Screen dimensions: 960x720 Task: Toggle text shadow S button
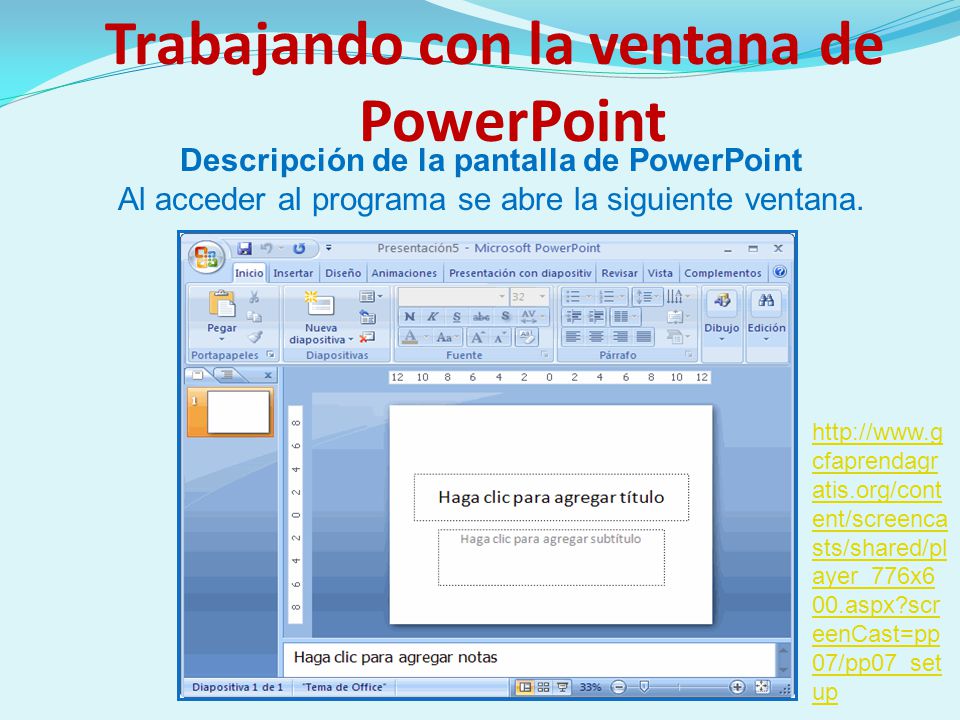(x=506, y=317)
